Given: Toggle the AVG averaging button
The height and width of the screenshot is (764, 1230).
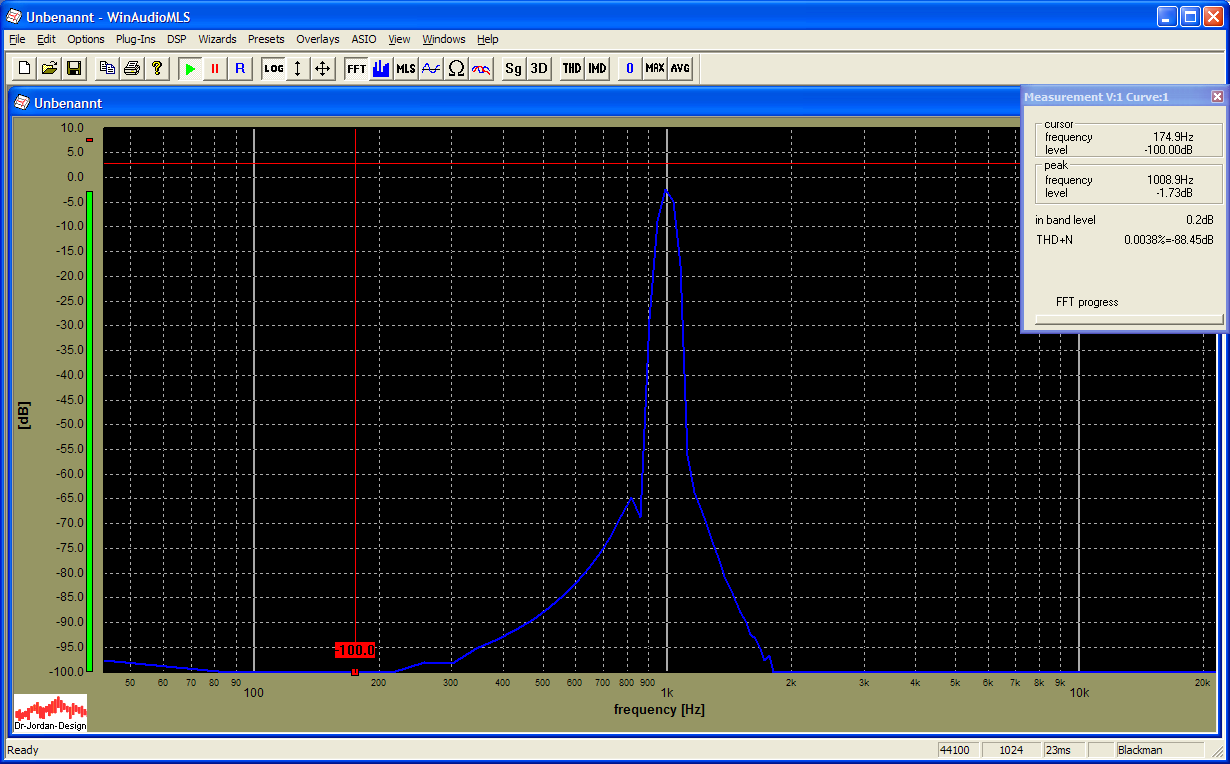Looking at the screenshot, I should (680, 69).
